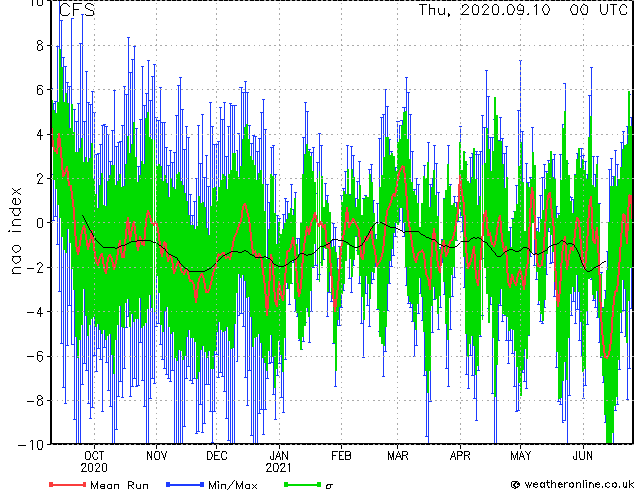
Task: Click the blue Min/Max legend line
Action: click(185, 484)
